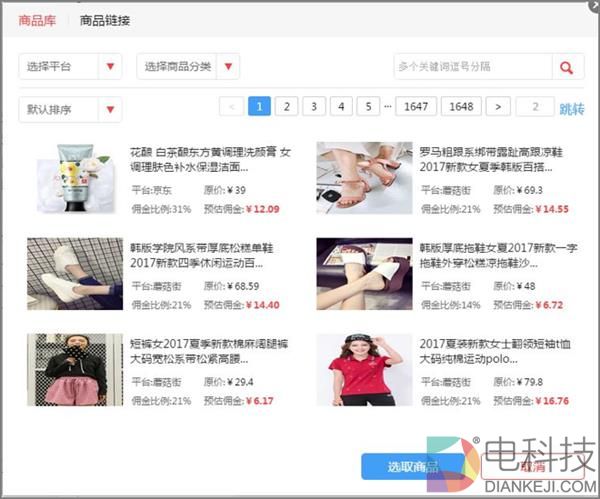Click the estimated commission ¥6.72
The width and height of the screenshot is (600, 499).
549,305
